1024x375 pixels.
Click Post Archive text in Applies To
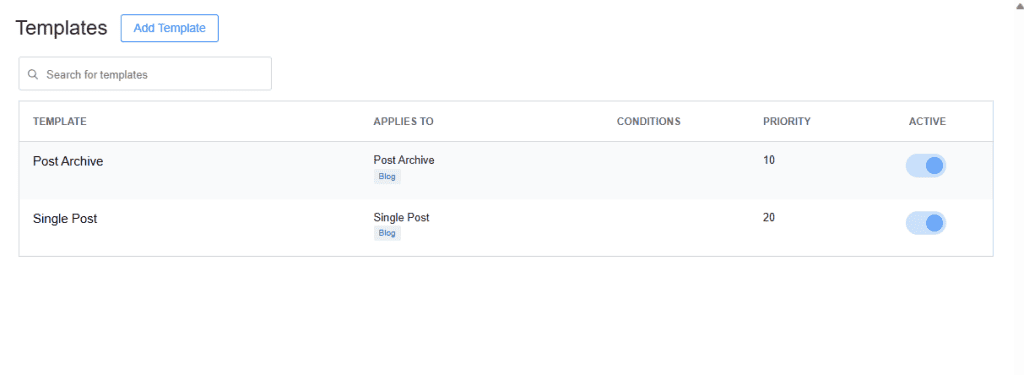(x=404, y=160)
